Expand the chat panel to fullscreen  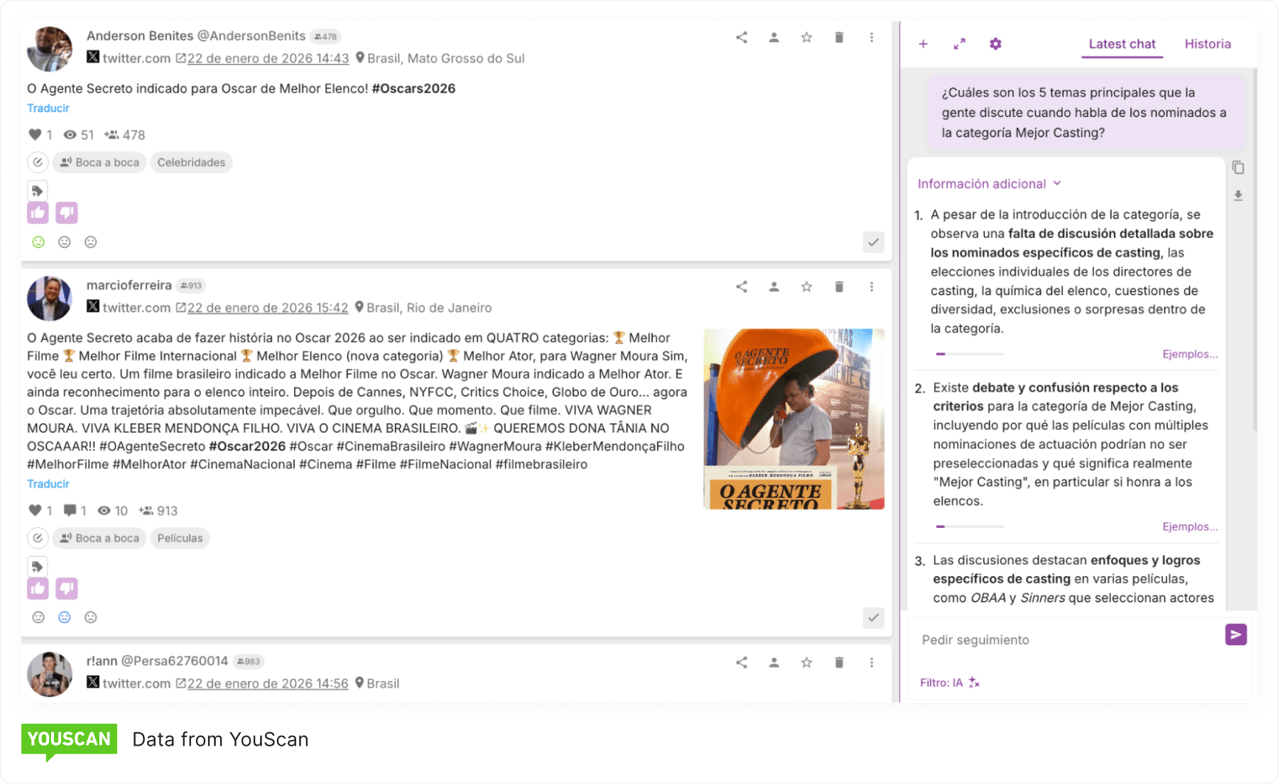click(x=959, y=44)
